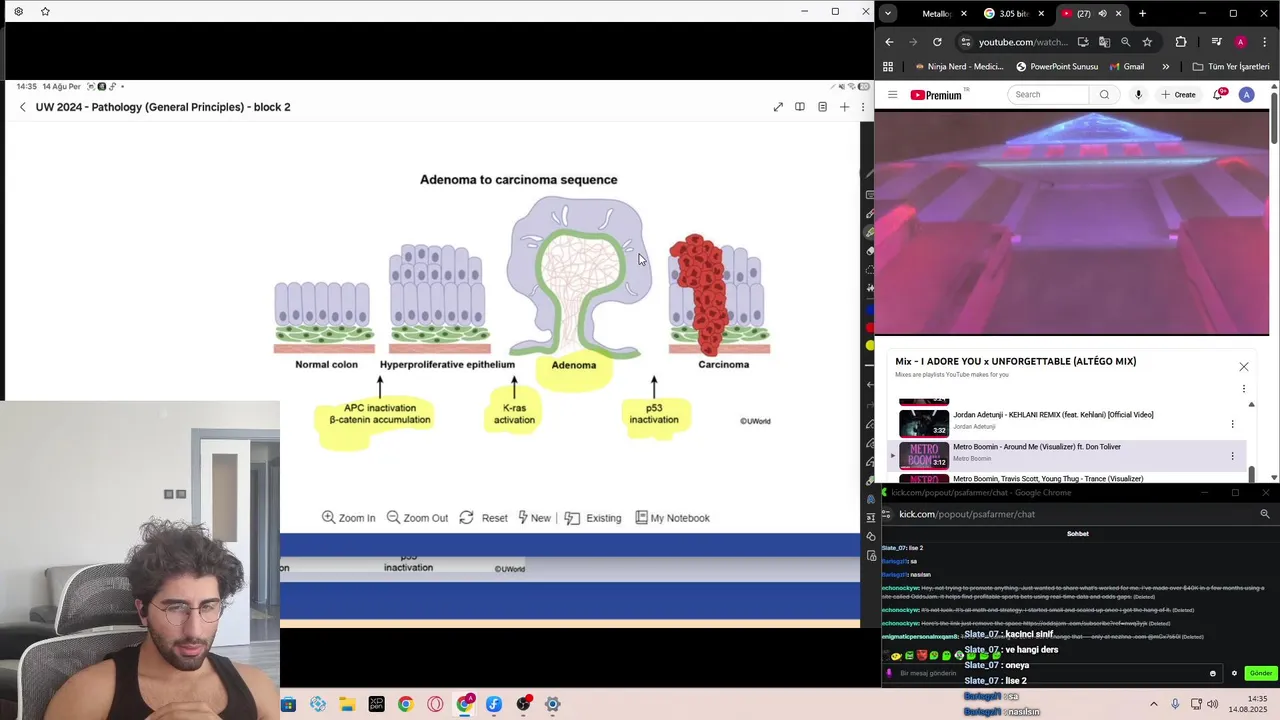Open chat settings gear next to Gönder

[1234, 673]
